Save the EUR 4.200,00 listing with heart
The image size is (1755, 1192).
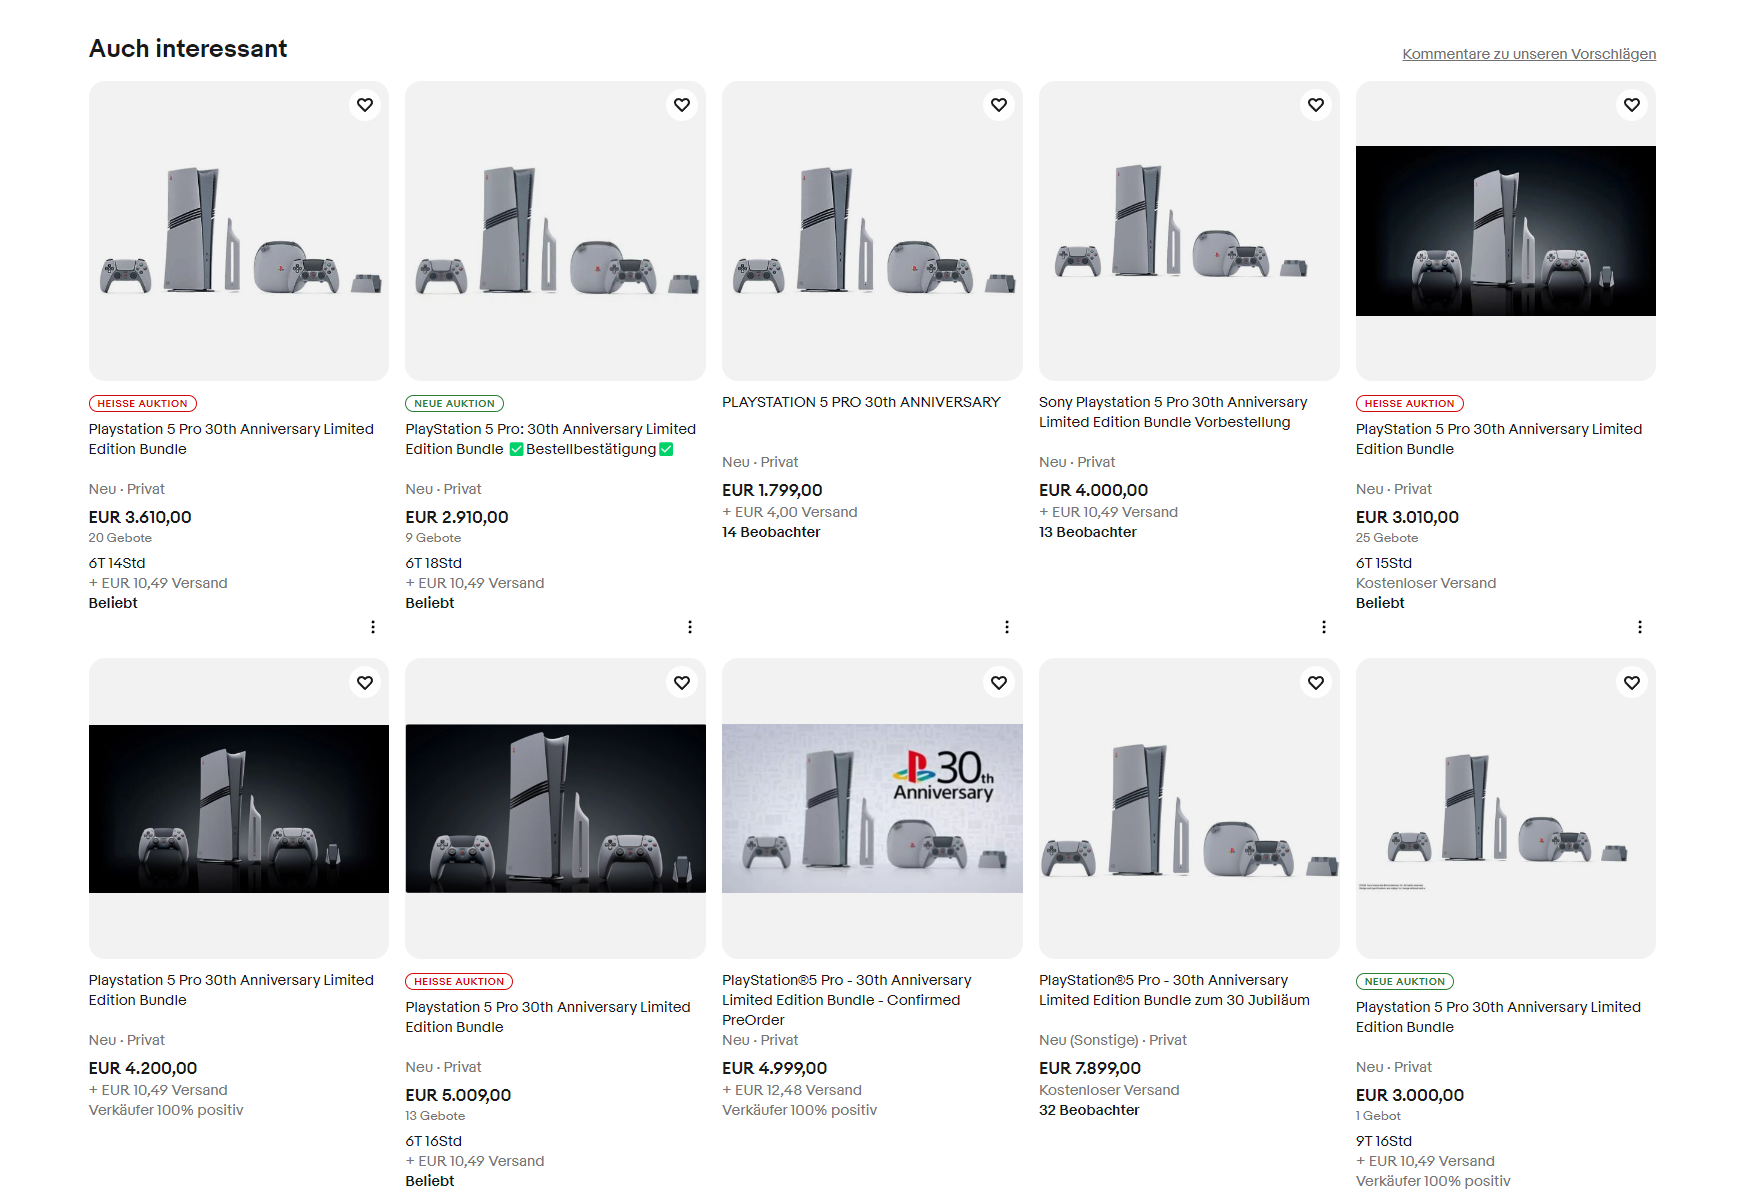pos(365,683)
